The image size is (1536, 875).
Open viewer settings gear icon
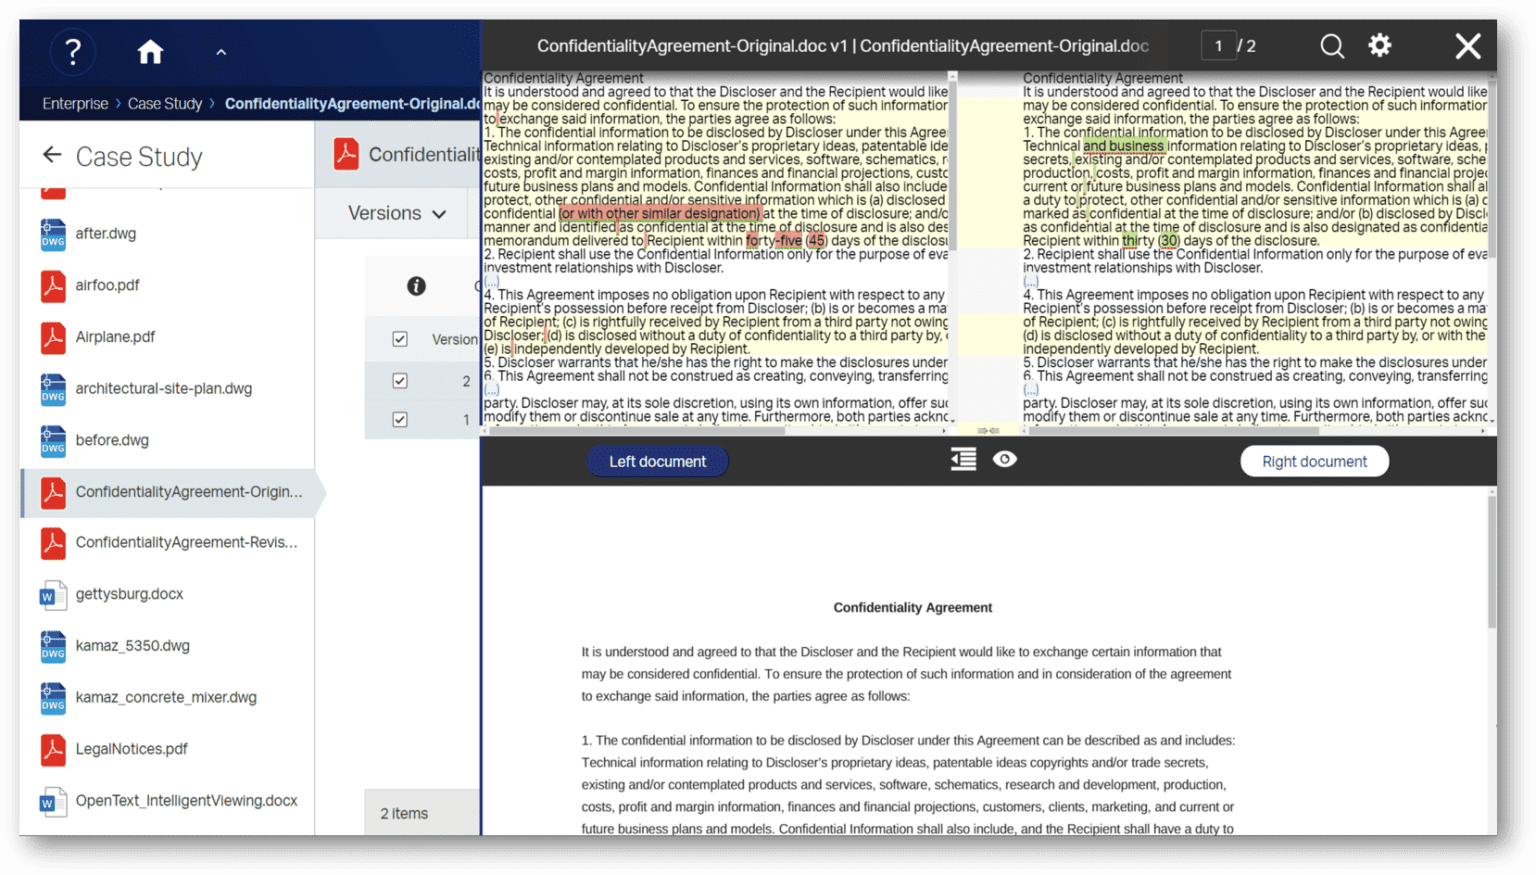pos(1380,45)
